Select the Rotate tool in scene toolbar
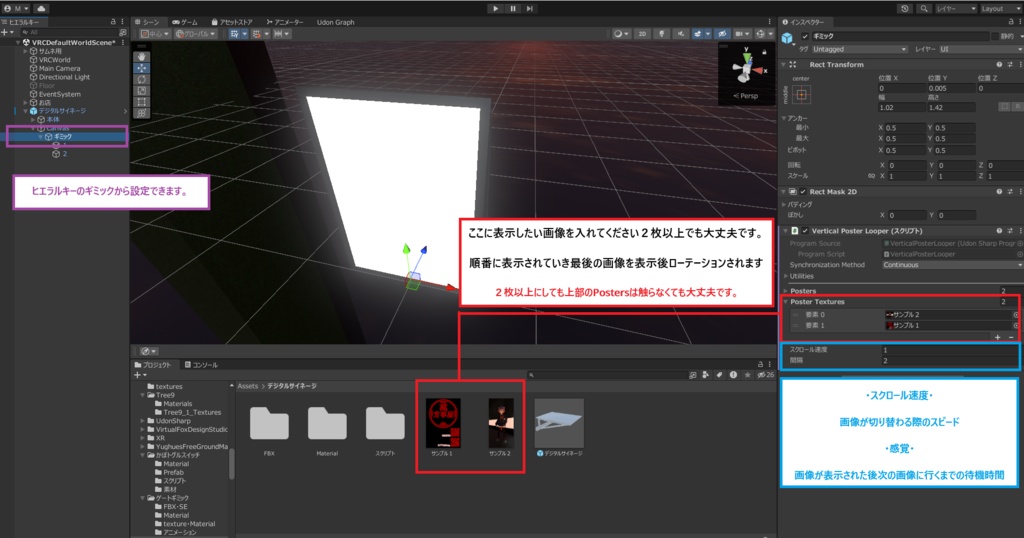Viewport: 1024px width, 538px height. pos(142,79)
